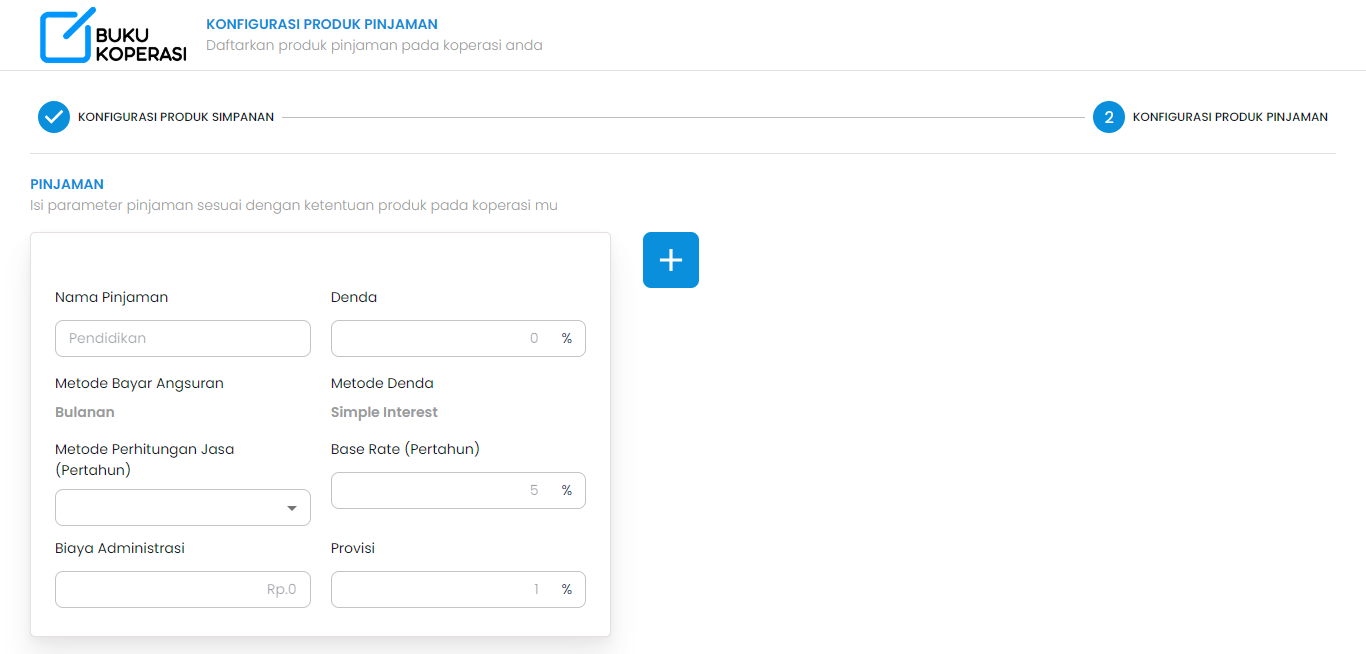This screenshot has height=654, width=1366.
Task: Click the Biaya Administrasi input field
Action: (183, 589)
